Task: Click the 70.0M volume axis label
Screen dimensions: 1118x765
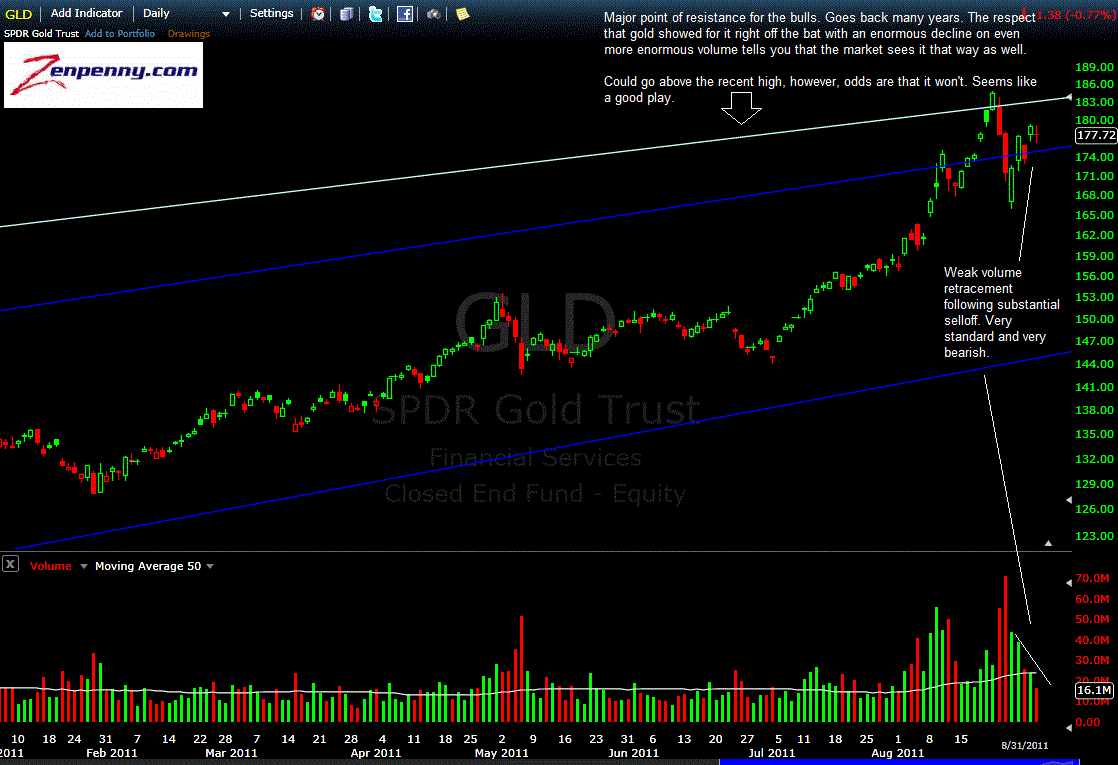Action: [1092, 578]
